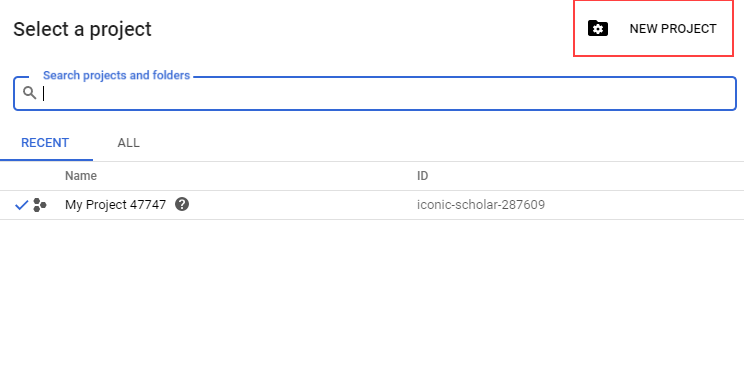
Task: Click the ID column header
Action: click(422, 176)
